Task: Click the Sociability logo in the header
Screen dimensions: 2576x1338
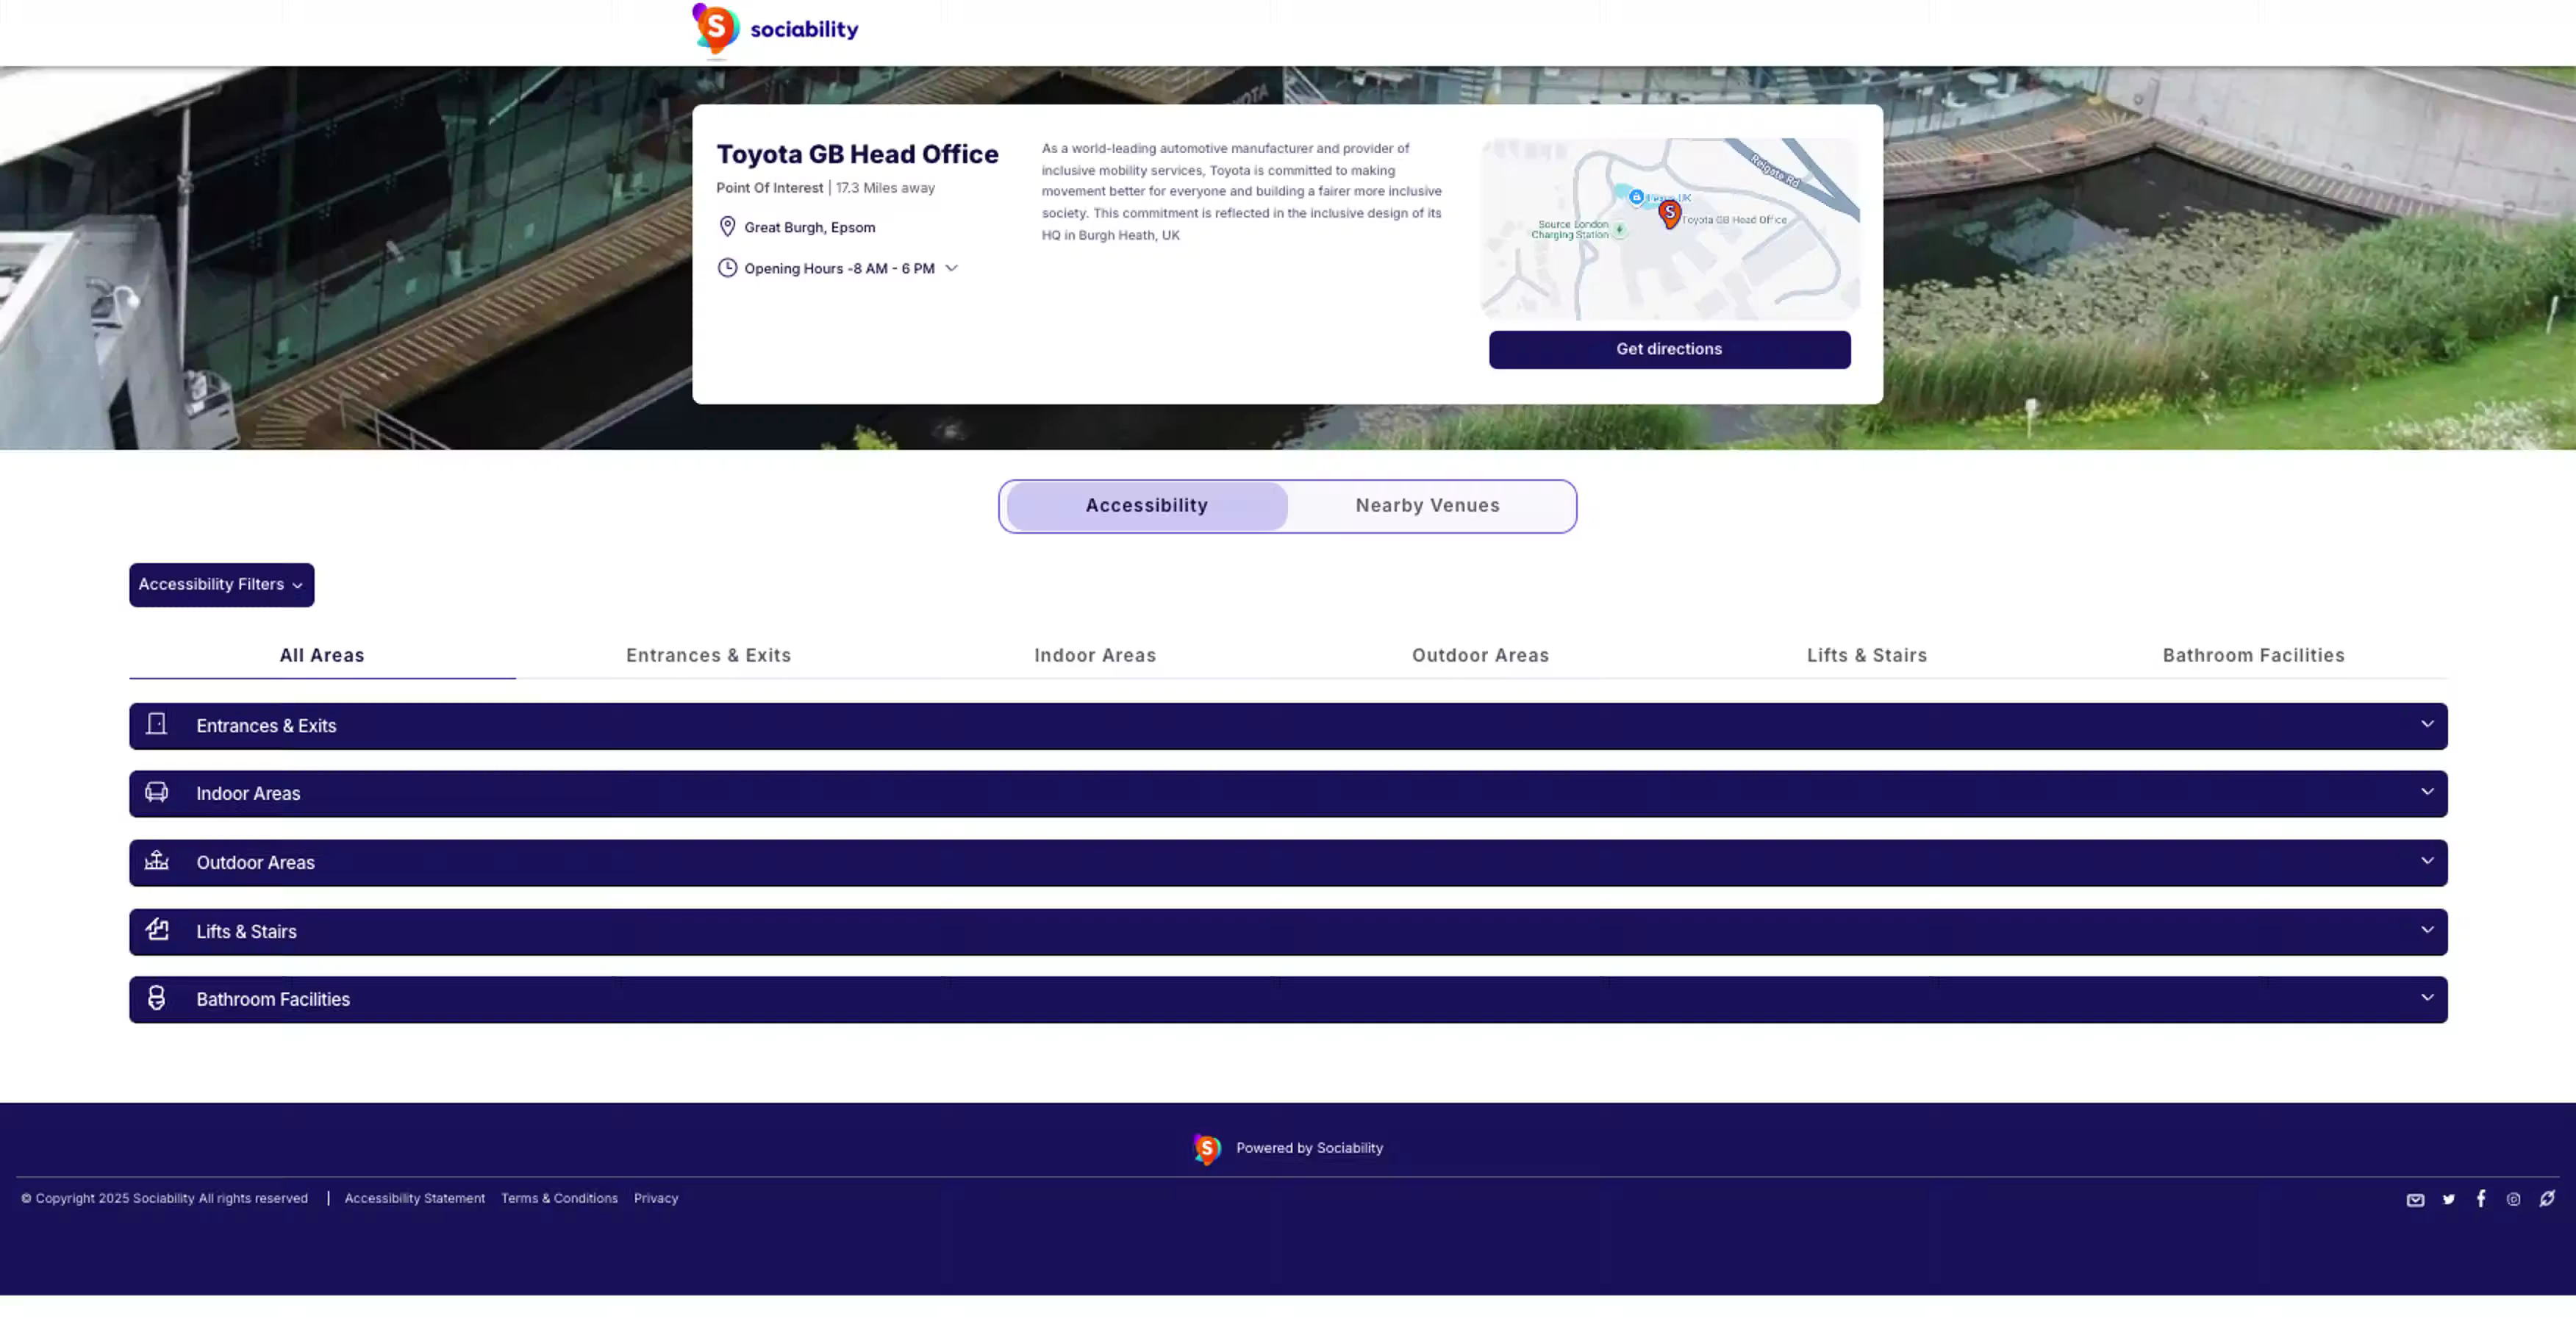Action: pos(775,29)
